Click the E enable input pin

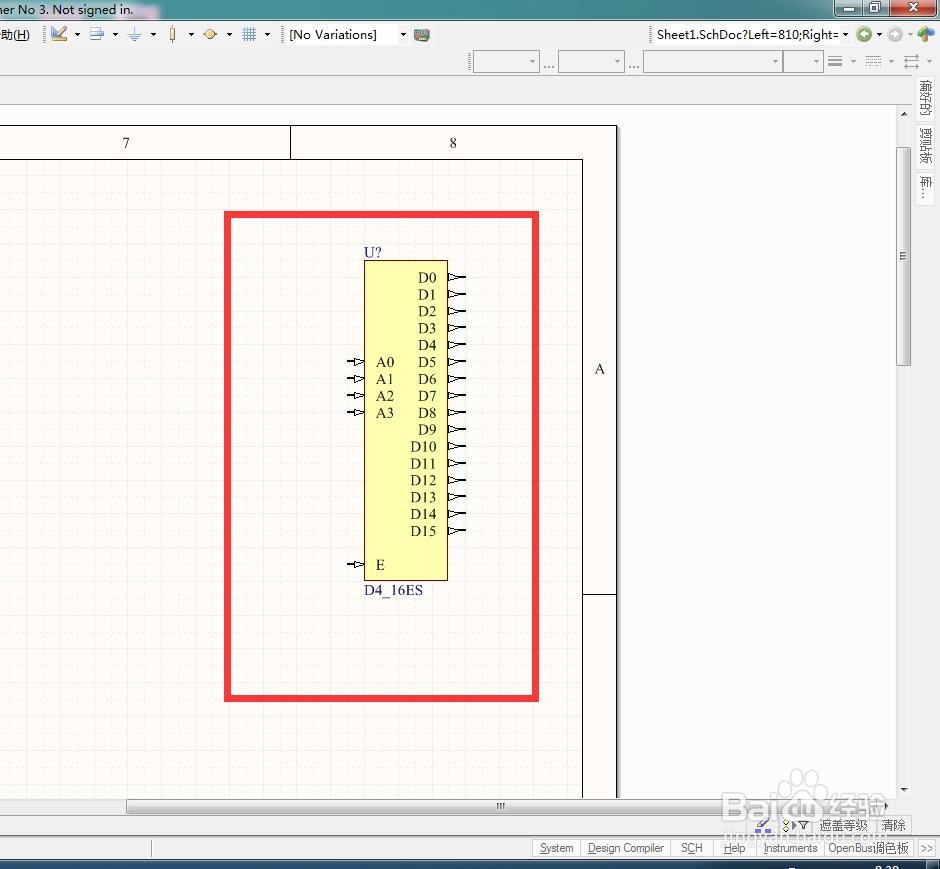(x=355, y=565)
